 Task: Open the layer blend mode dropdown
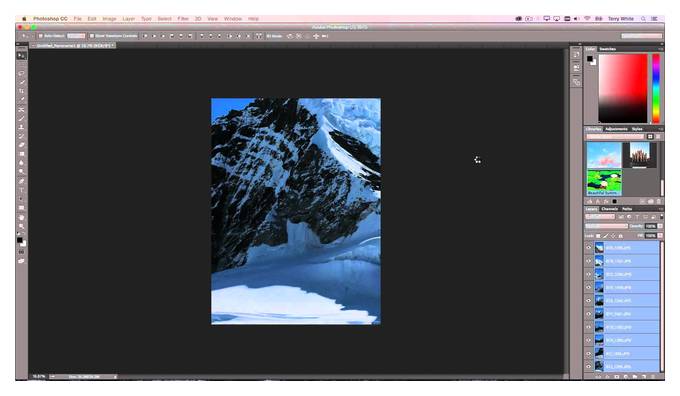tap(606, 226)
